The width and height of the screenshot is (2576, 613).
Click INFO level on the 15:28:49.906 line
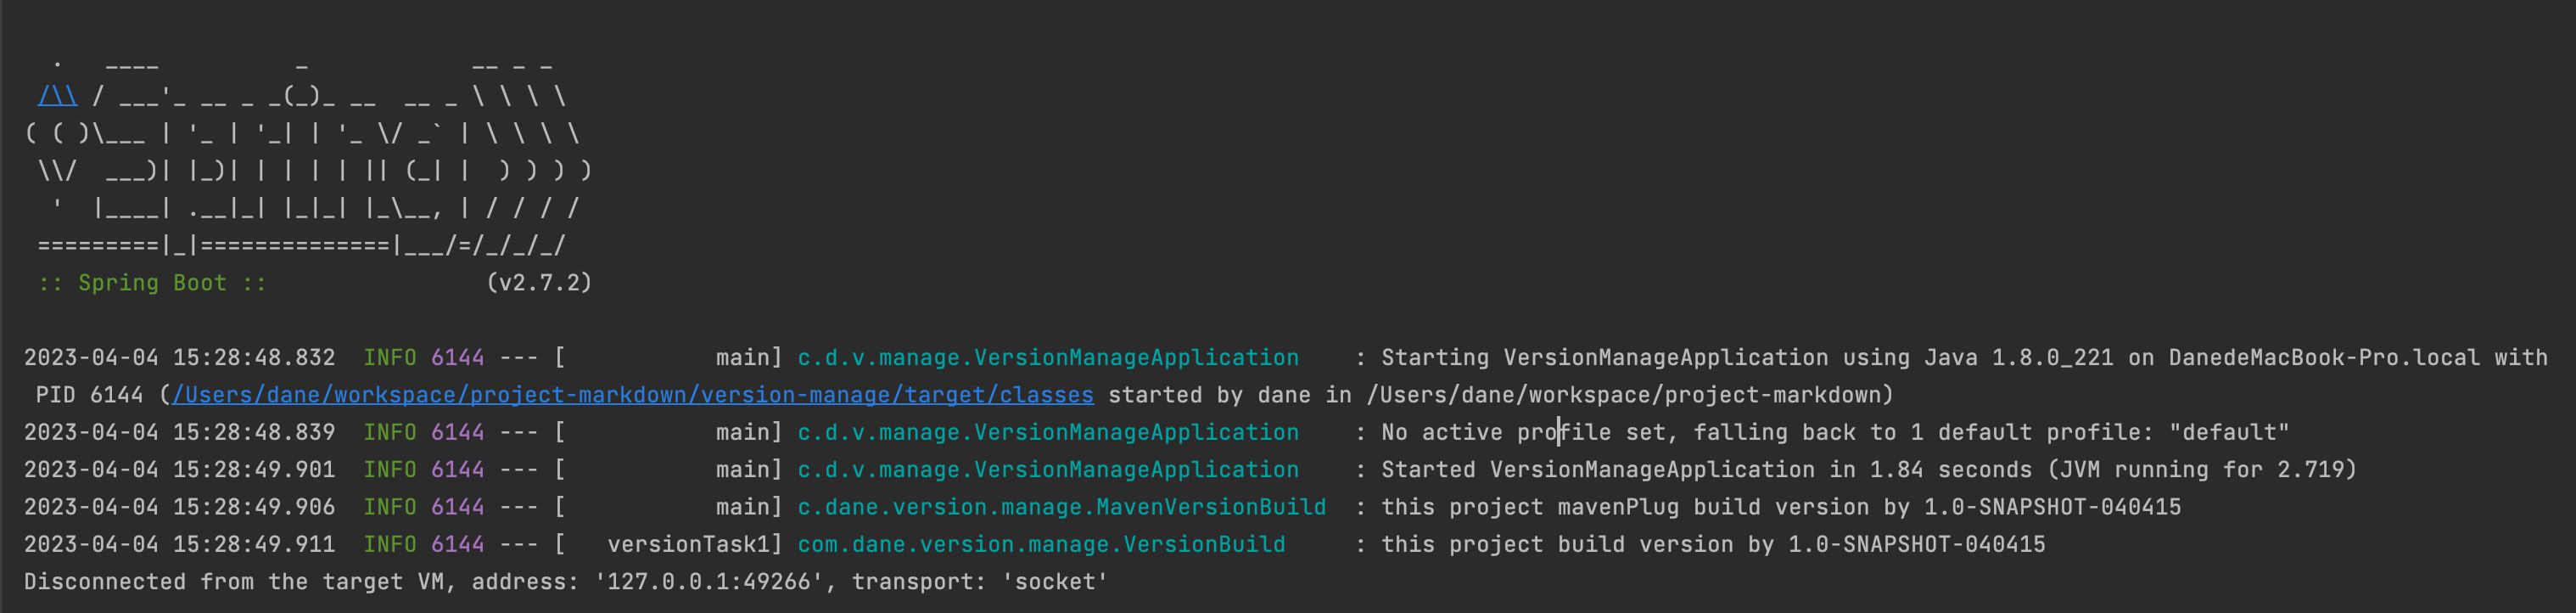coord(390,507)
